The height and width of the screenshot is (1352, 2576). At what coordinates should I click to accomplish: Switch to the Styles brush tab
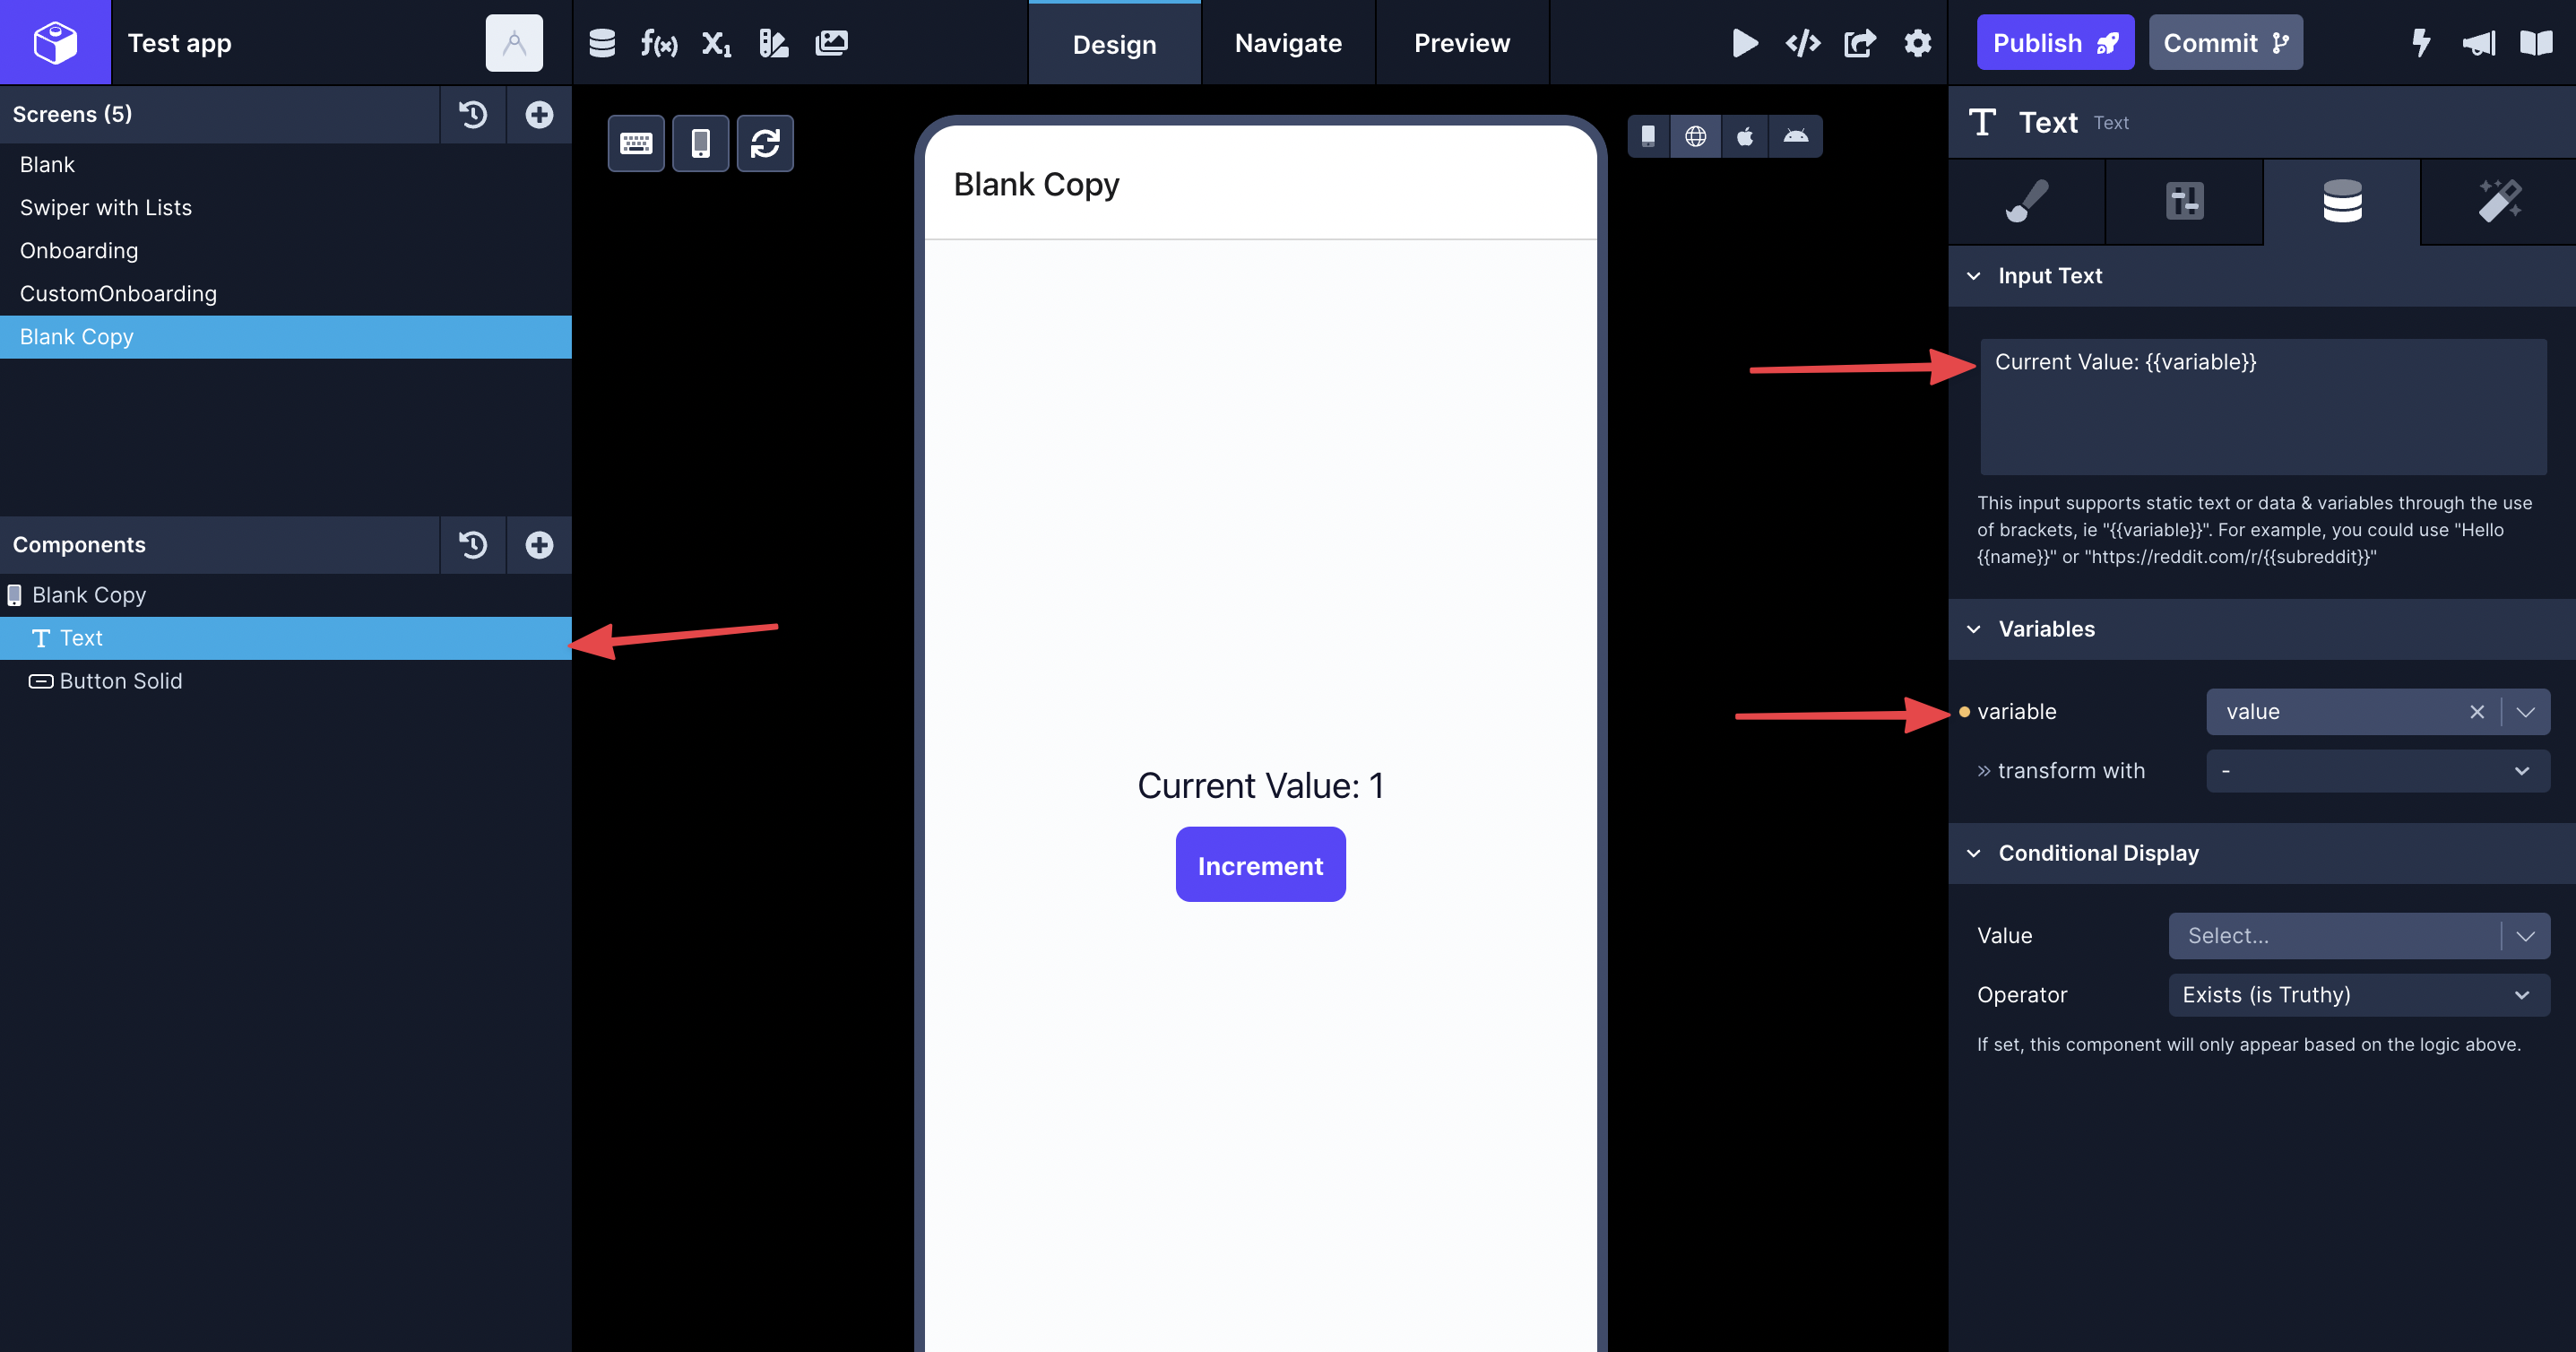(2026, 201)
